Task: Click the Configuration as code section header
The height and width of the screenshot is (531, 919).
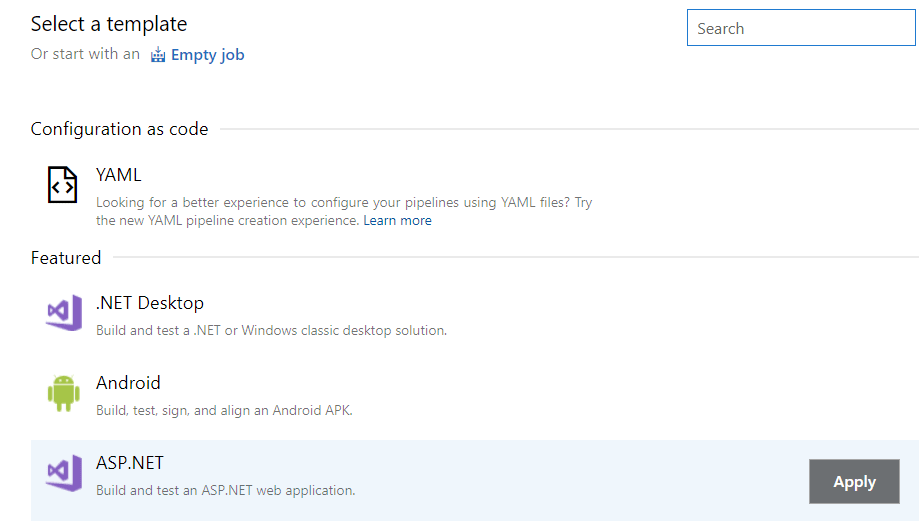Action: click(x=120, y=129)
